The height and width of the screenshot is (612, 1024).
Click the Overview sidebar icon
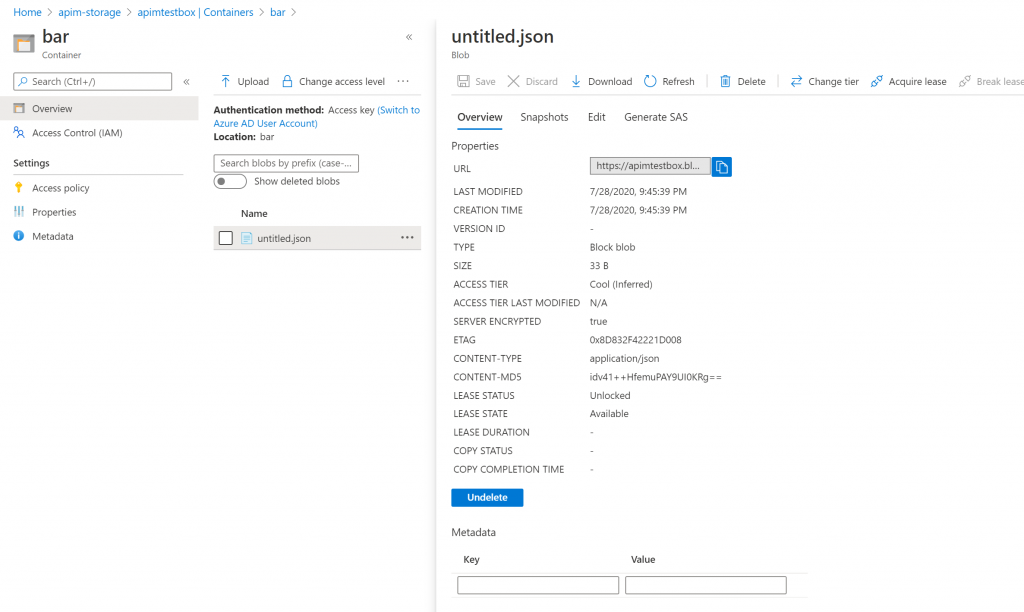coord(19,108)
